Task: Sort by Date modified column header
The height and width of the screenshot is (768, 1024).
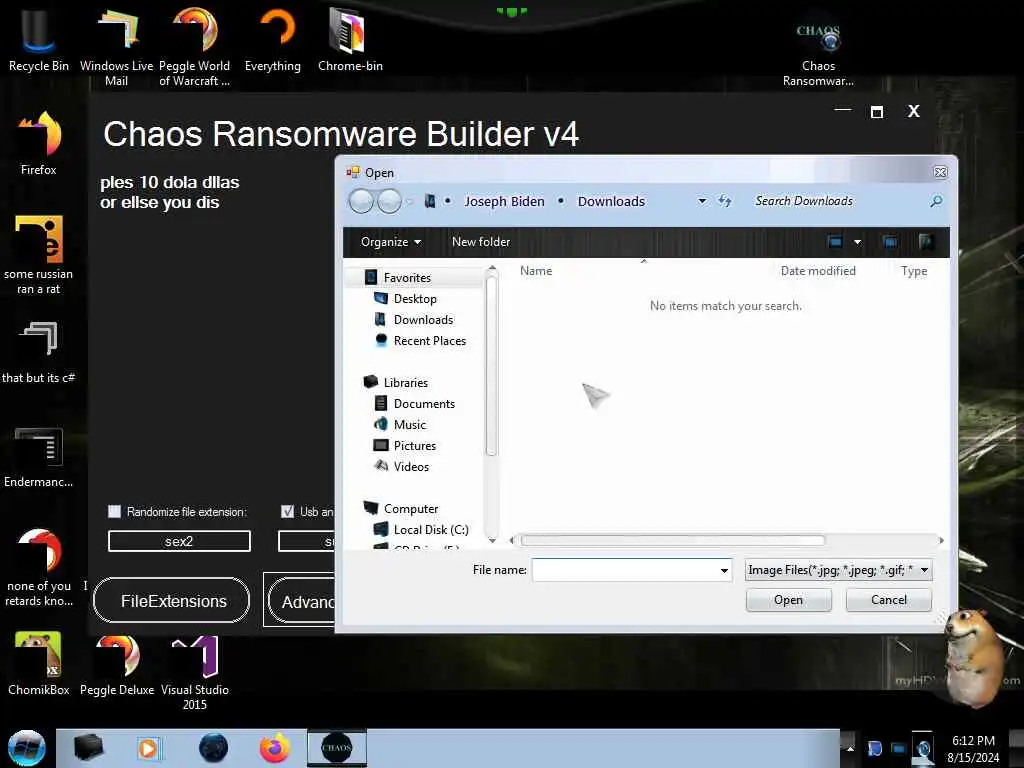Action: point(818,270)
